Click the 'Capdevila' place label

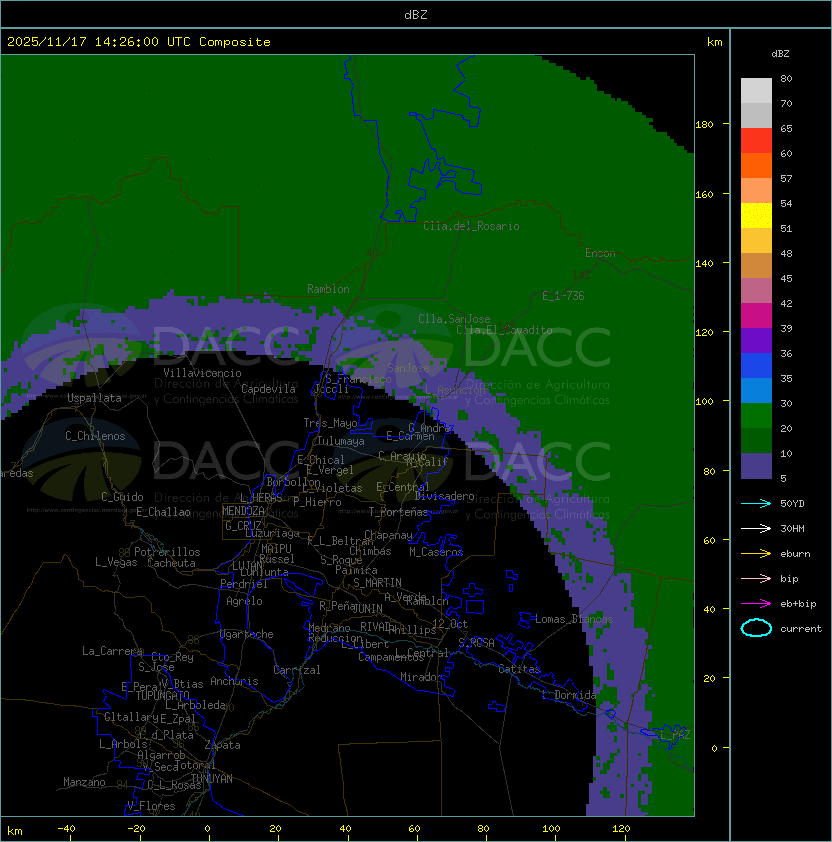coord(268,389)
